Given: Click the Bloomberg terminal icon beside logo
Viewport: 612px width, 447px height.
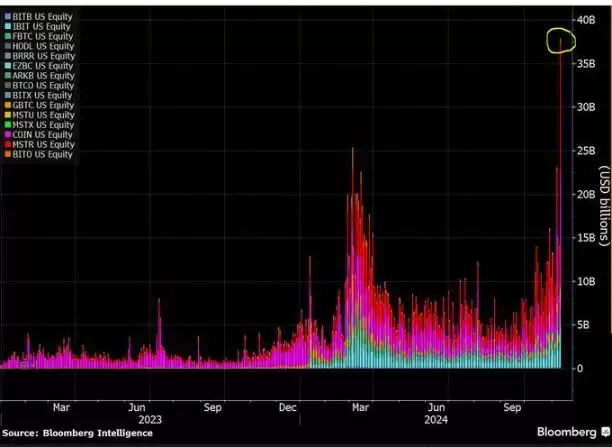Looking at the screenshot, I should click(x=599, y=433).
